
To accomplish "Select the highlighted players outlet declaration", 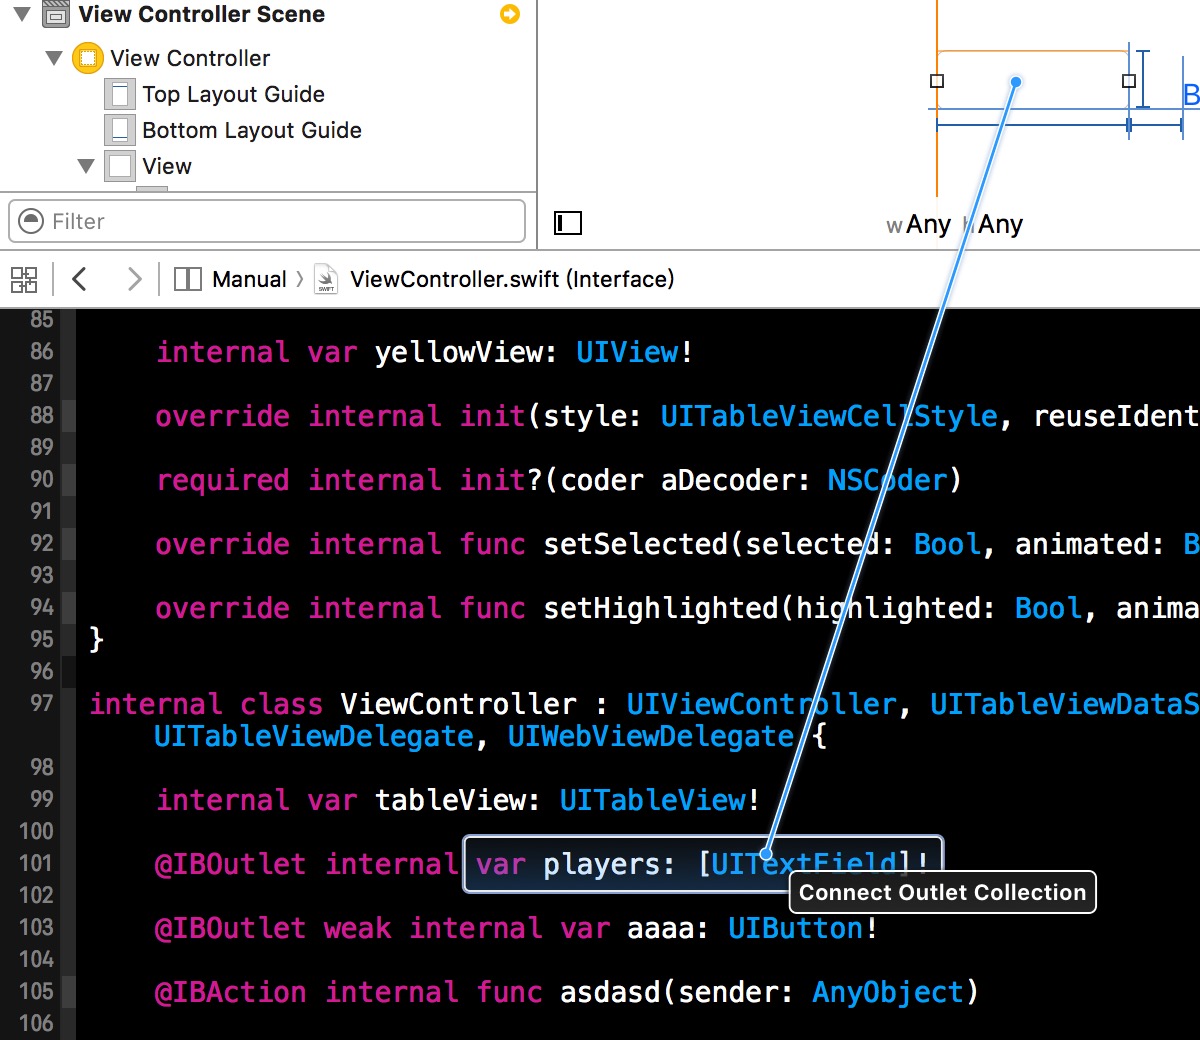I will 700,864.
